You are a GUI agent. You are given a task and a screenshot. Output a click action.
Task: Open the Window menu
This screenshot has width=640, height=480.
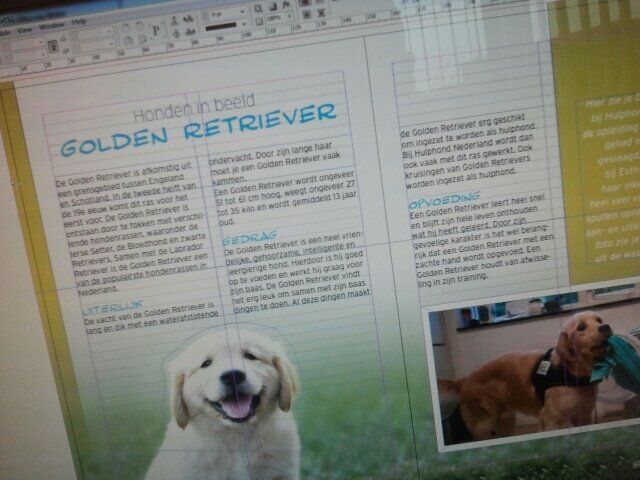tap(52, 26)
